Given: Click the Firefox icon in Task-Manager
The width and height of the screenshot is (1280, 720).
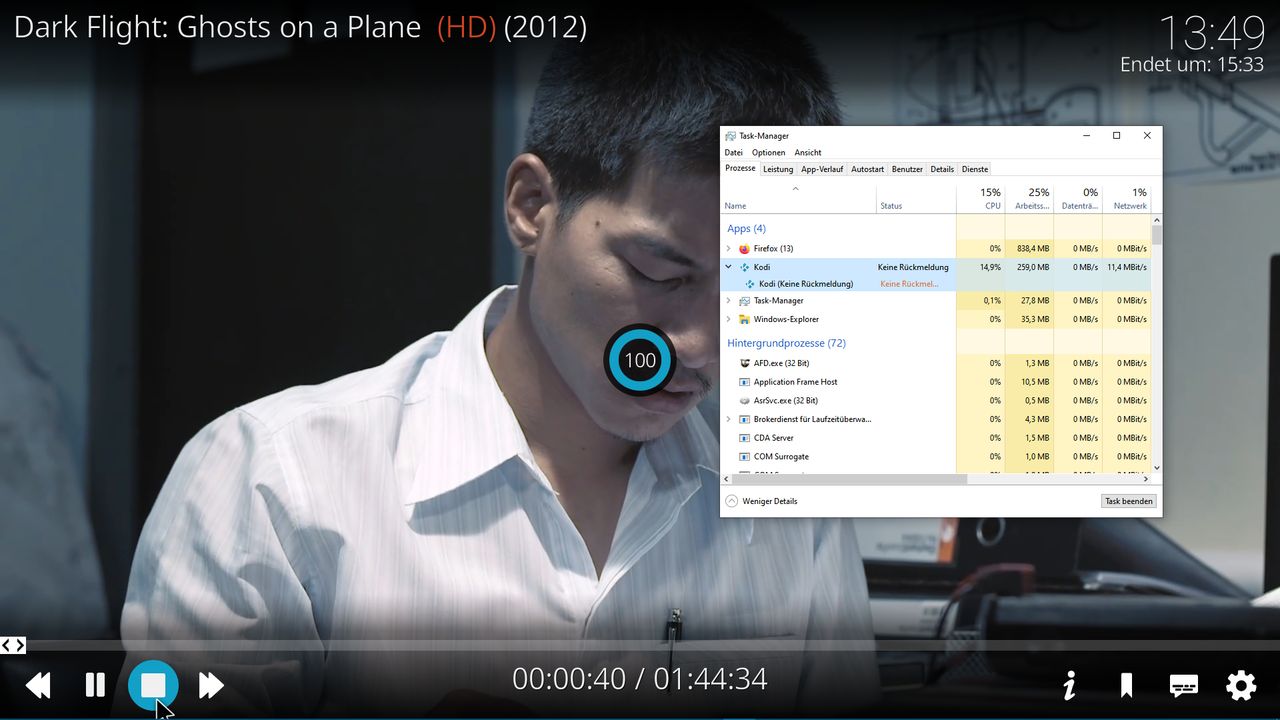Looking at the screenshot, I should click(x=744, y=249).
